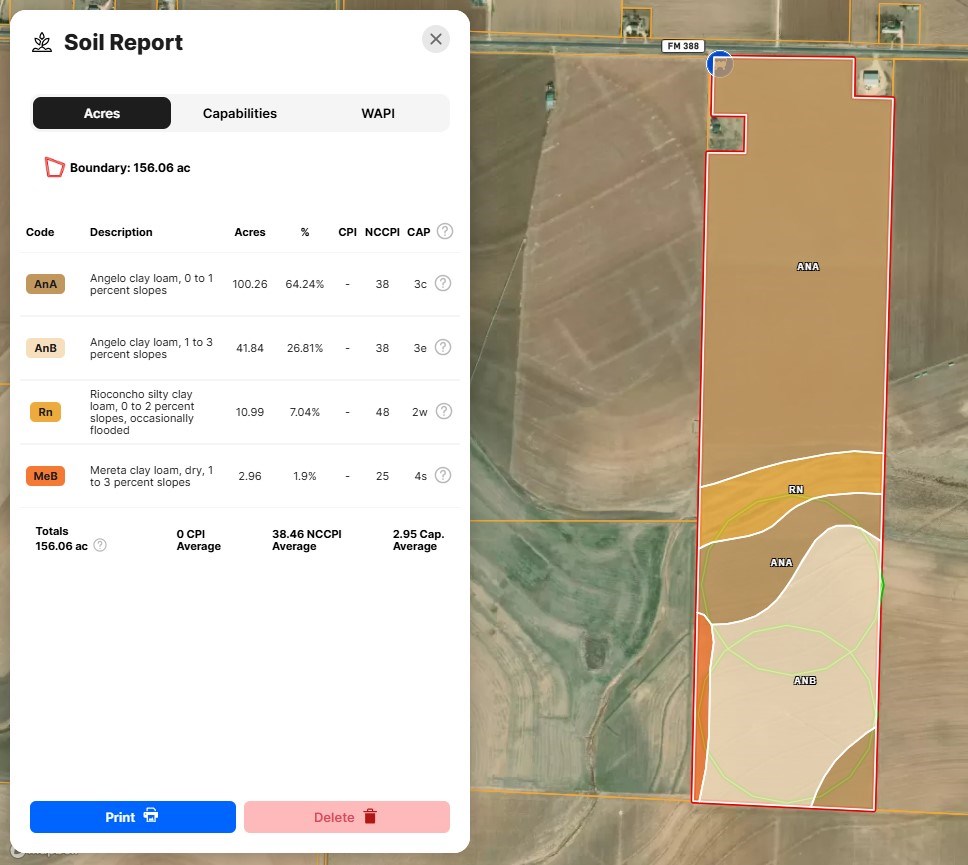Select the Acres tab
The width and height of the screenshot is (968, 865).
tap(102, 113)
